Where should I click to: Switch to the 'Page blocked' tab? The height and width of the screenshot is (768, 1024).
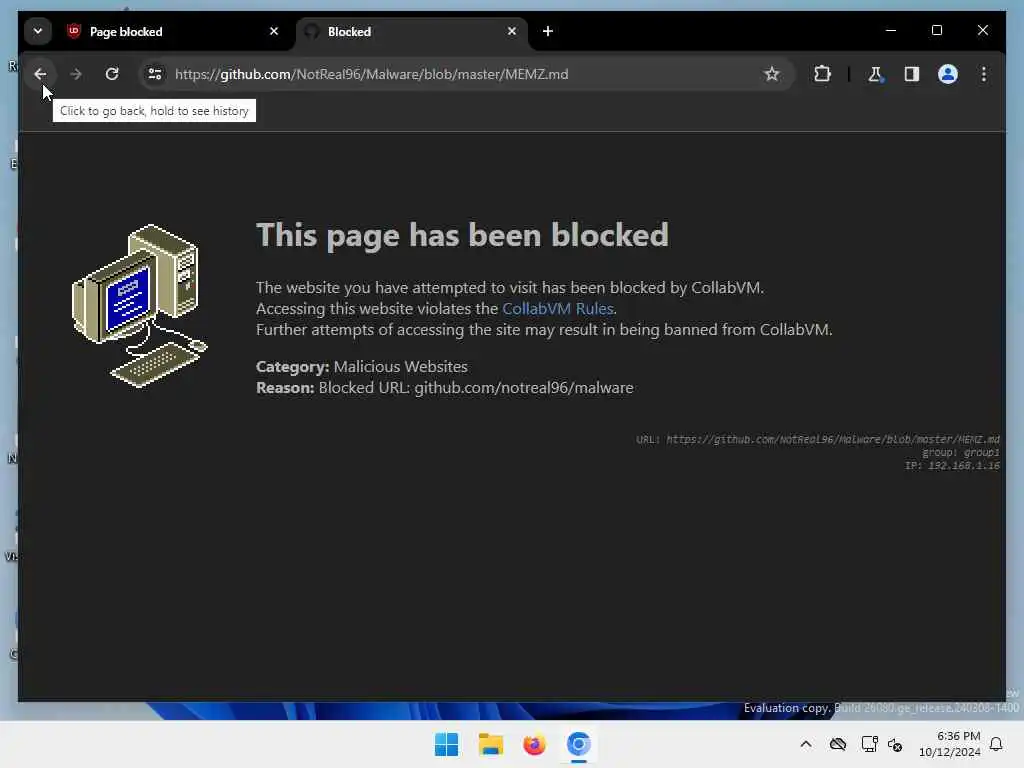tap(170, 31)
